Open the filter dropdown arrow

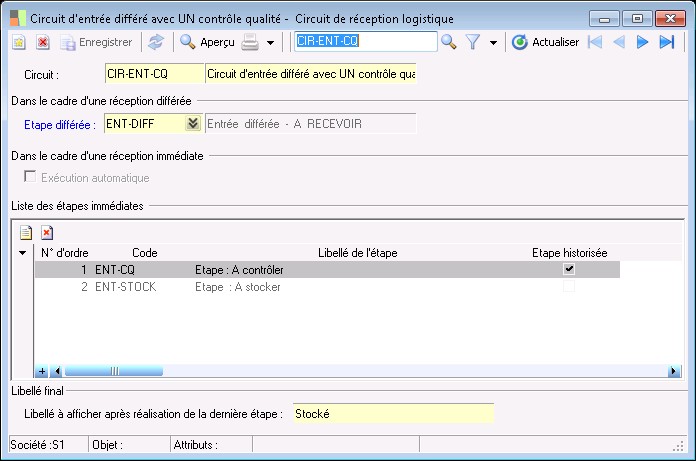(493, 43)
